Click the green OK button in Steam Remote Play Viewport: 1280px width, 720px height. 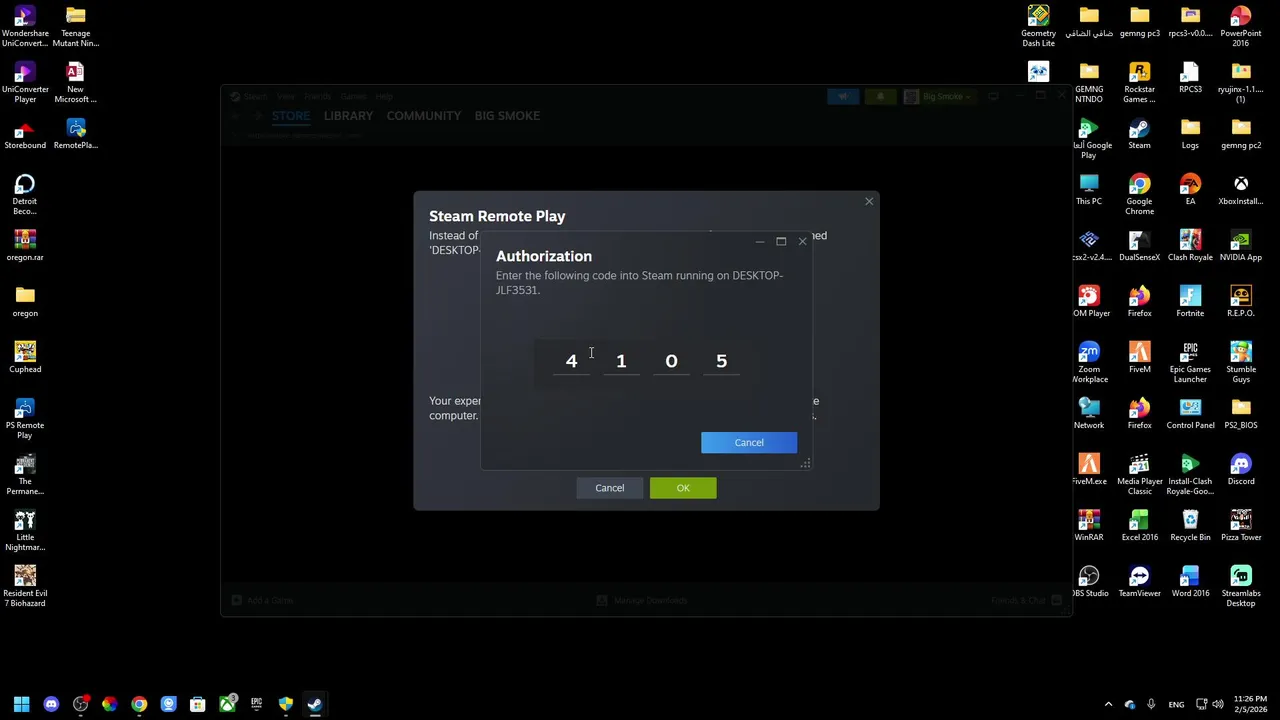coord(683,488)
